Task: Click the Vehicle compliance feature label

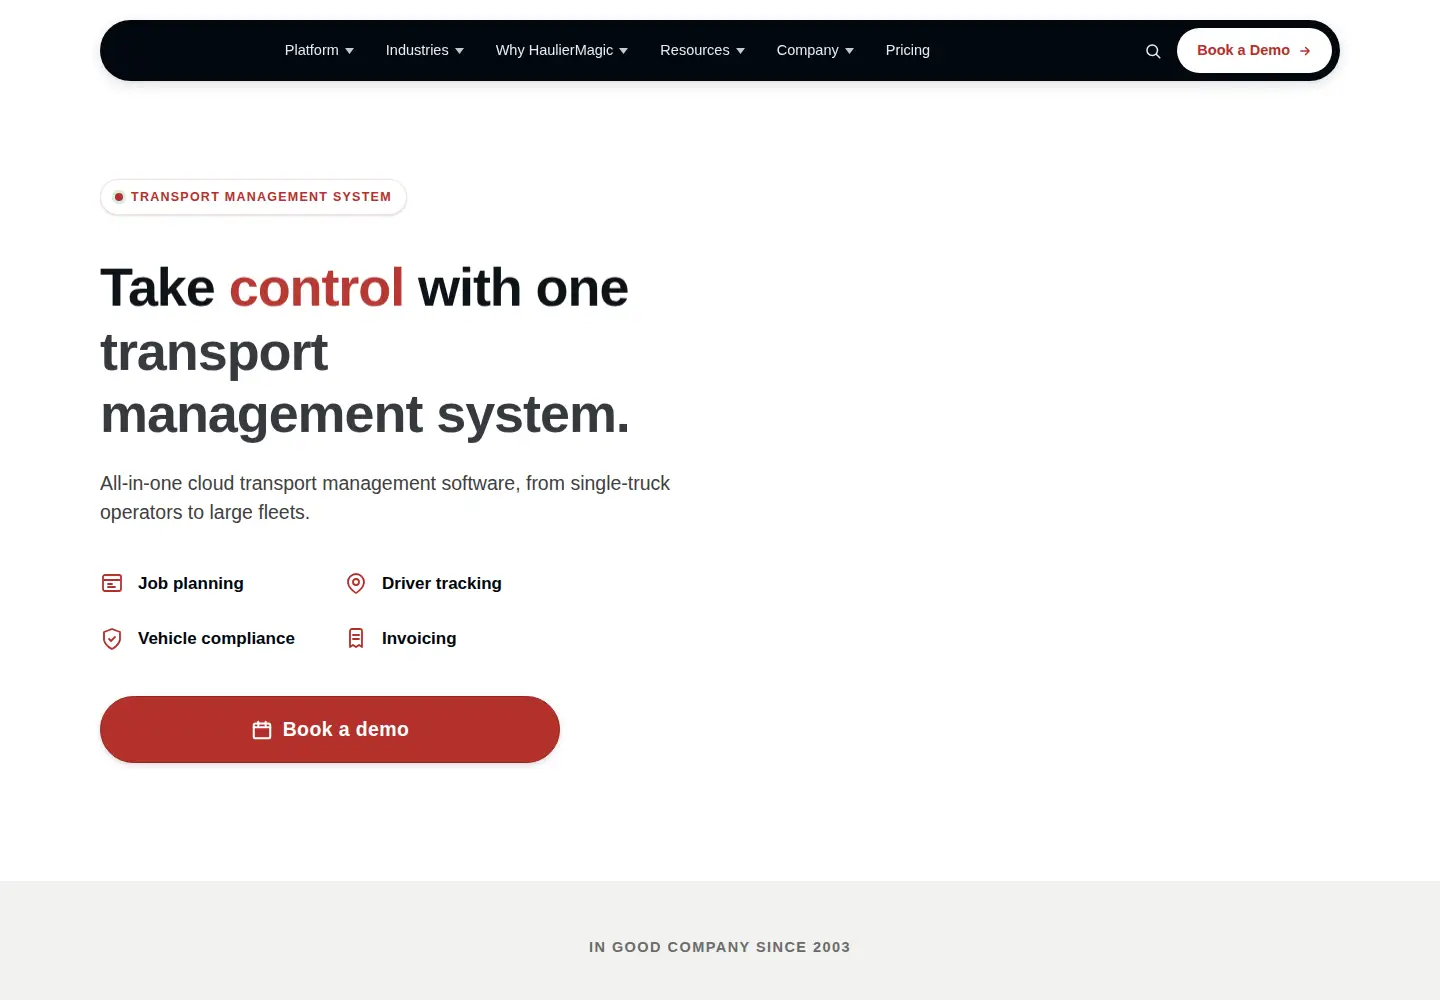Action: point(216,638)
